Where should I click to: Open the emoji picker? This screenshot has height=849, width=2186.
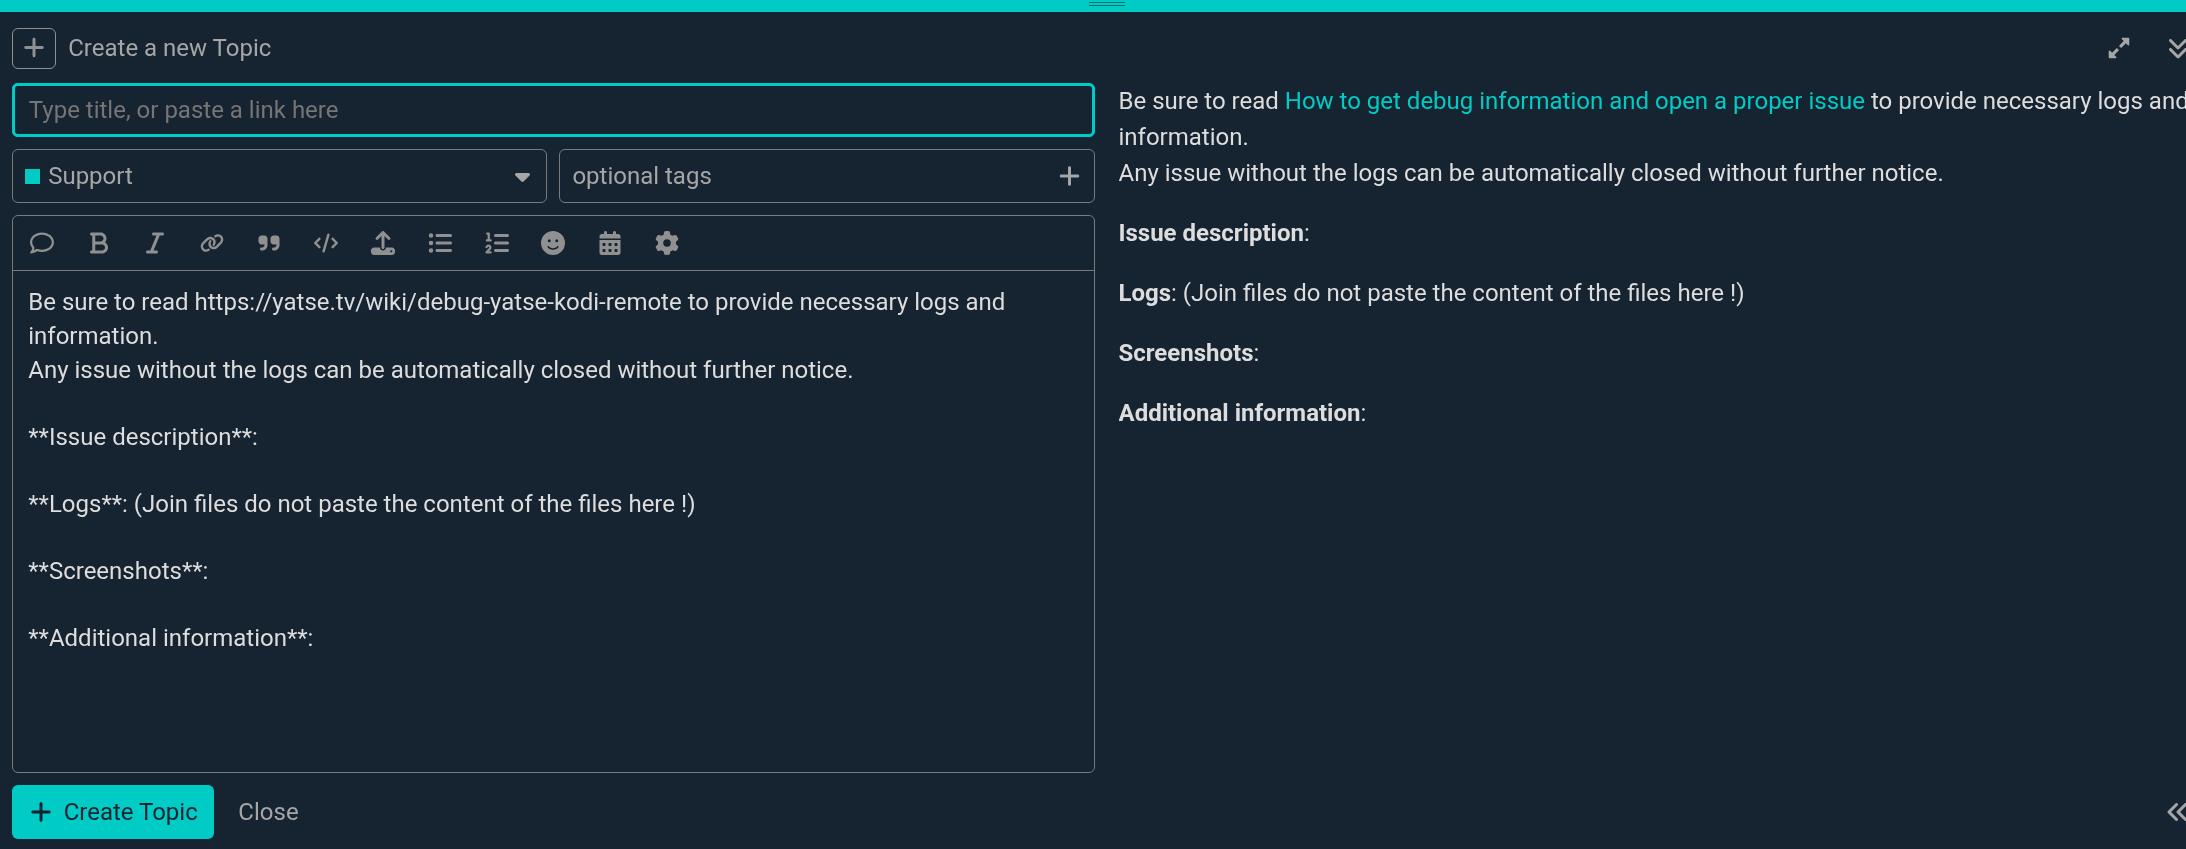click(553, 243)
